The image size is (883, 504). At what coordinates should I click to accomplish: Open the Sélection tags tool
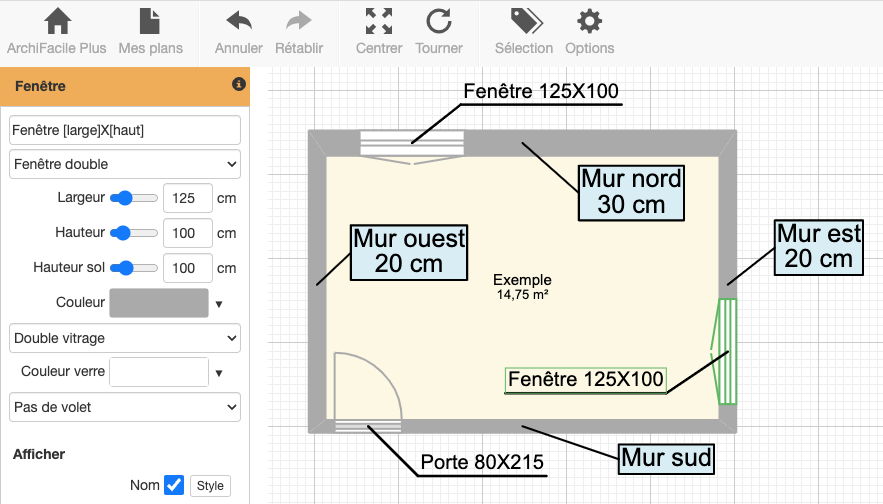click(x=524, y=22)
